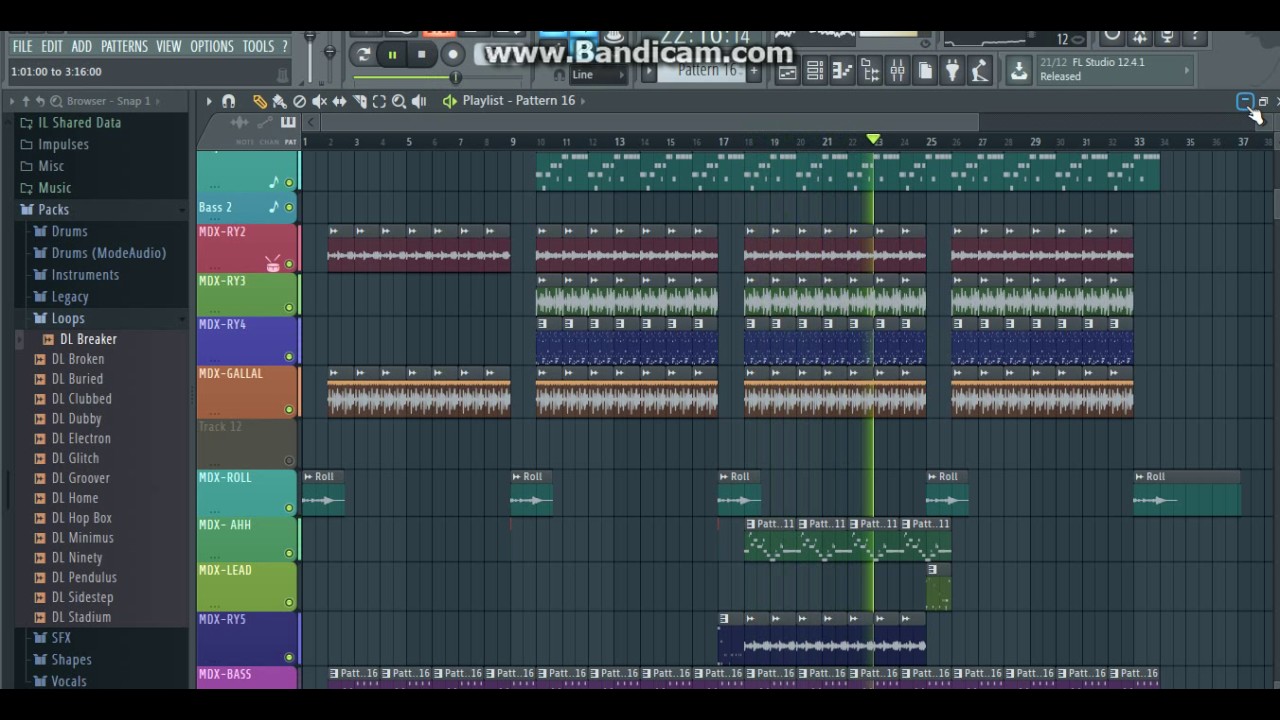
Task: Select the Mute tool in playlist toolbar
Action: click(x=319, y=101)
